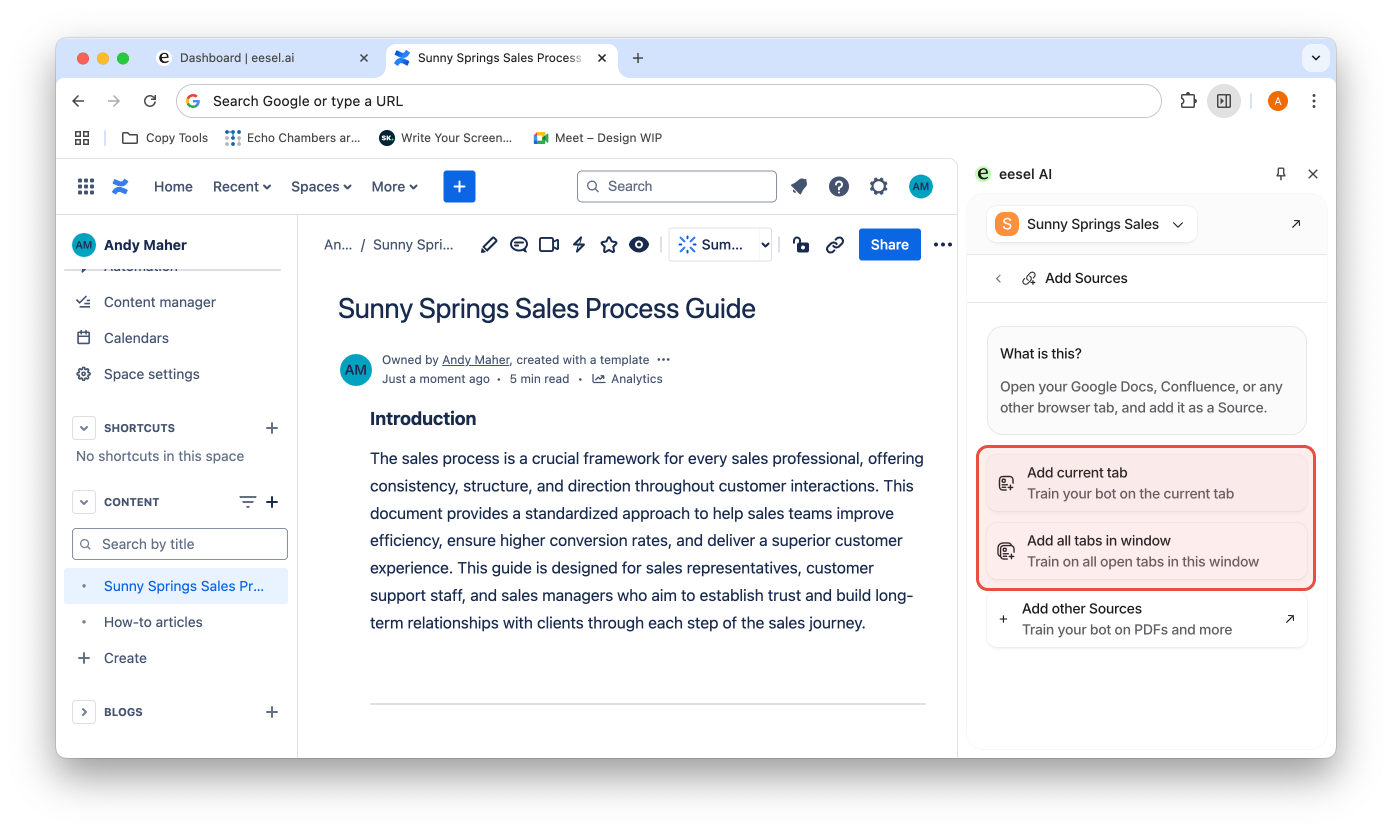Image resolution: width=1392 pixels, height=832 pixels.
Task: Open the bot in a new window arrow
Action: coord(1296,224)
